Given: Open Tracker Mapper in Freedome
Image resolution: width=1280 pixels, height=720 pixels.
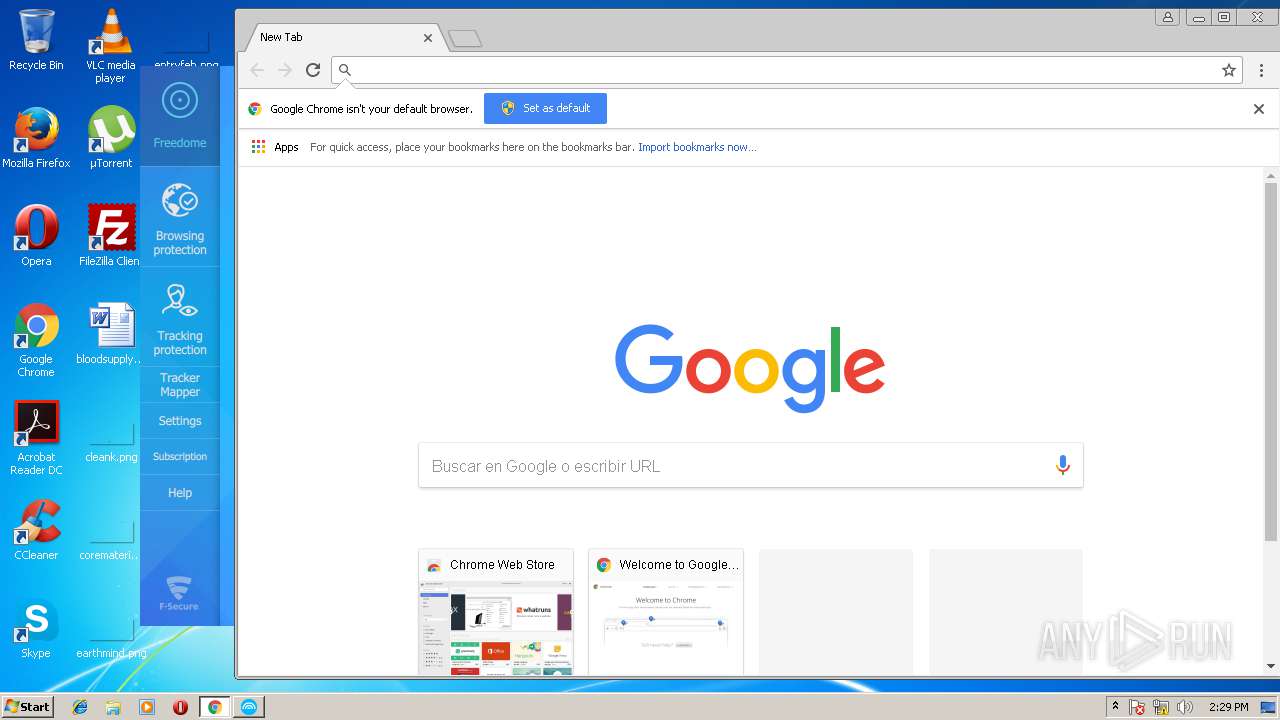Looking at the screenshot, I should (180, 385).
